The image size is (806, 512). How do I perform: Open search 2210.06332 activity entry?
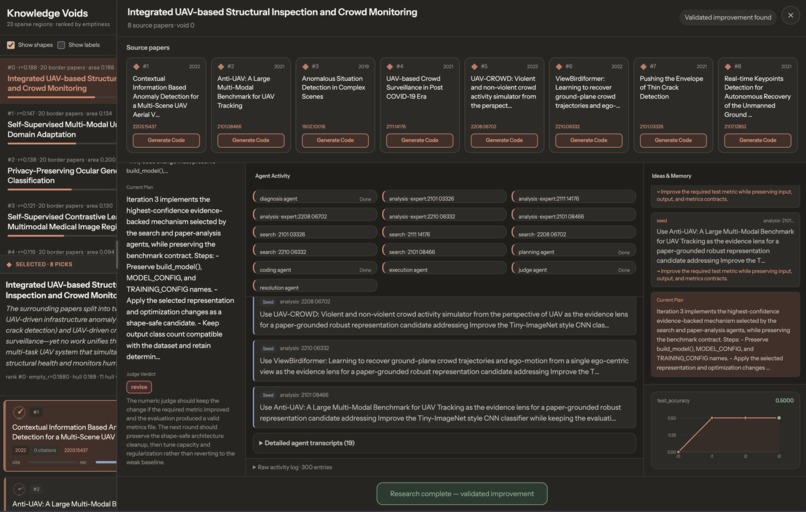pos(315,252)
